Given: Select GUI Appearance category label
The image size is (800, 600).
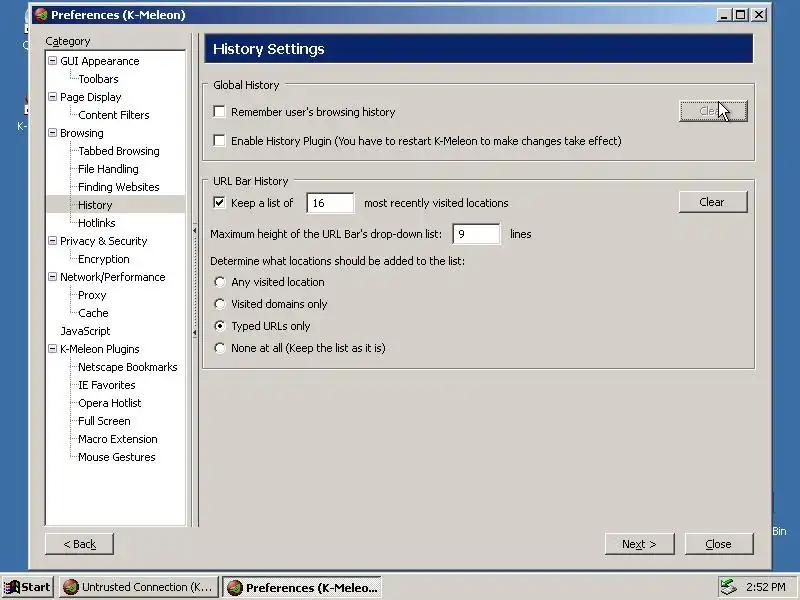Looking at the screenshot, I should pos(99,61).
